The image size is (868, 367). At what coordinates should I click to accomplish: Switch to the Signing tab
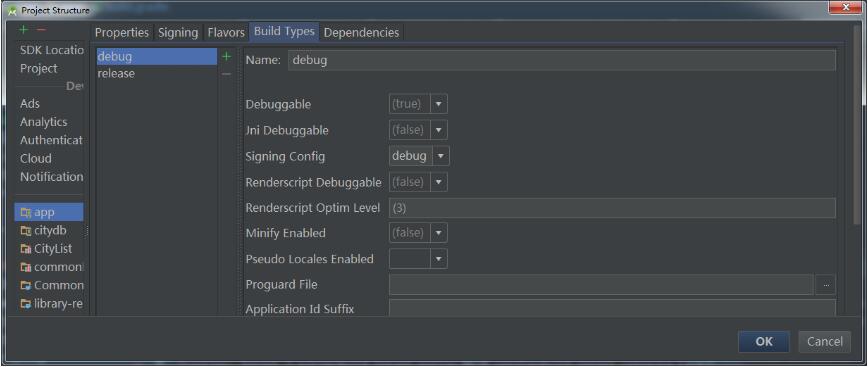[x=178, y=33]
